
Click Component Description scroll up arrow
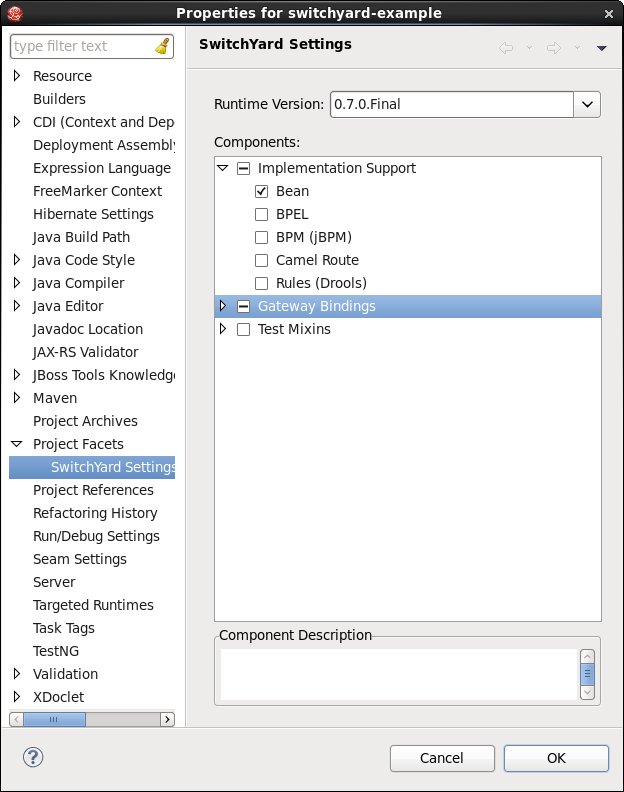click(x=587, y=656)
